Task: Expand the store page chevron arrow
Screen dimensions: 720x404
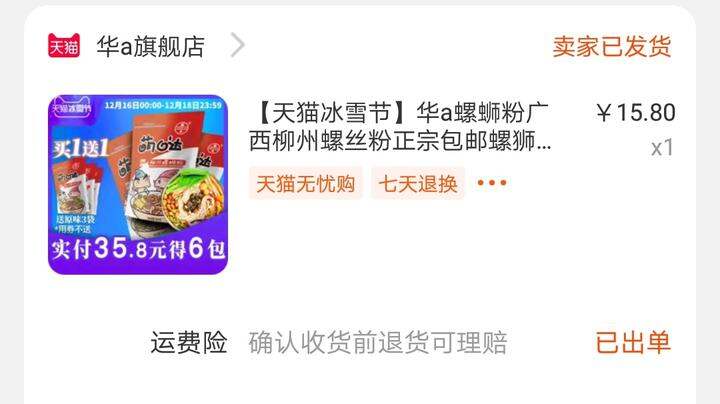Action: 237,45
